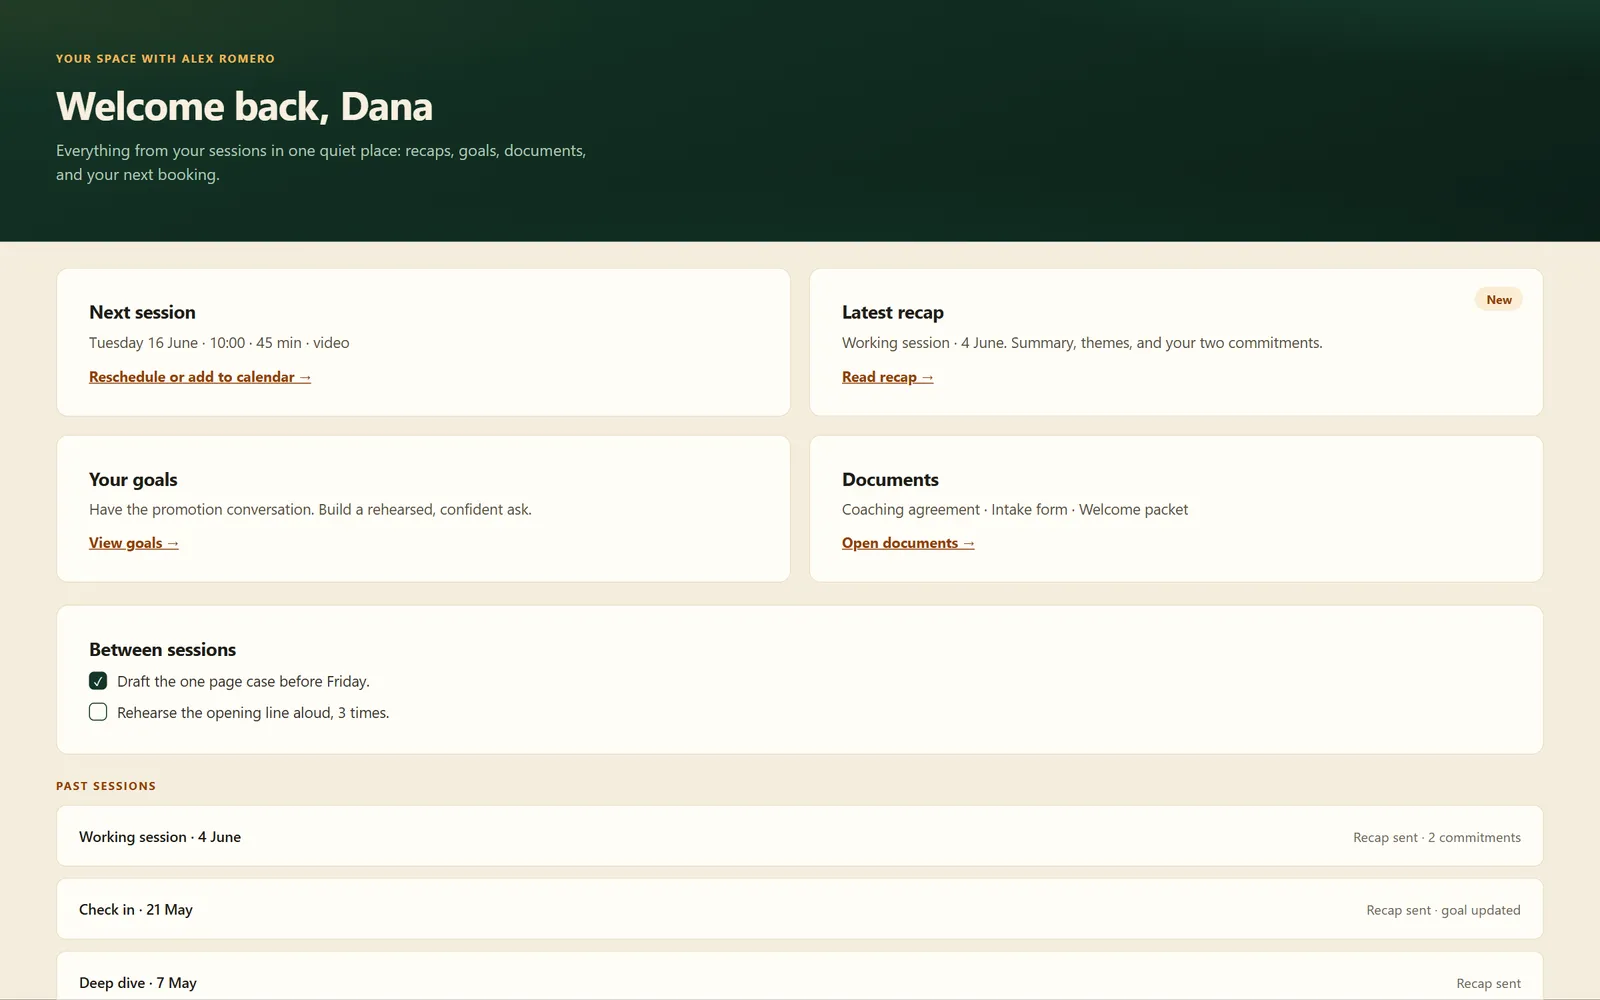Select the Next session card heading

[x=142, y=312]
